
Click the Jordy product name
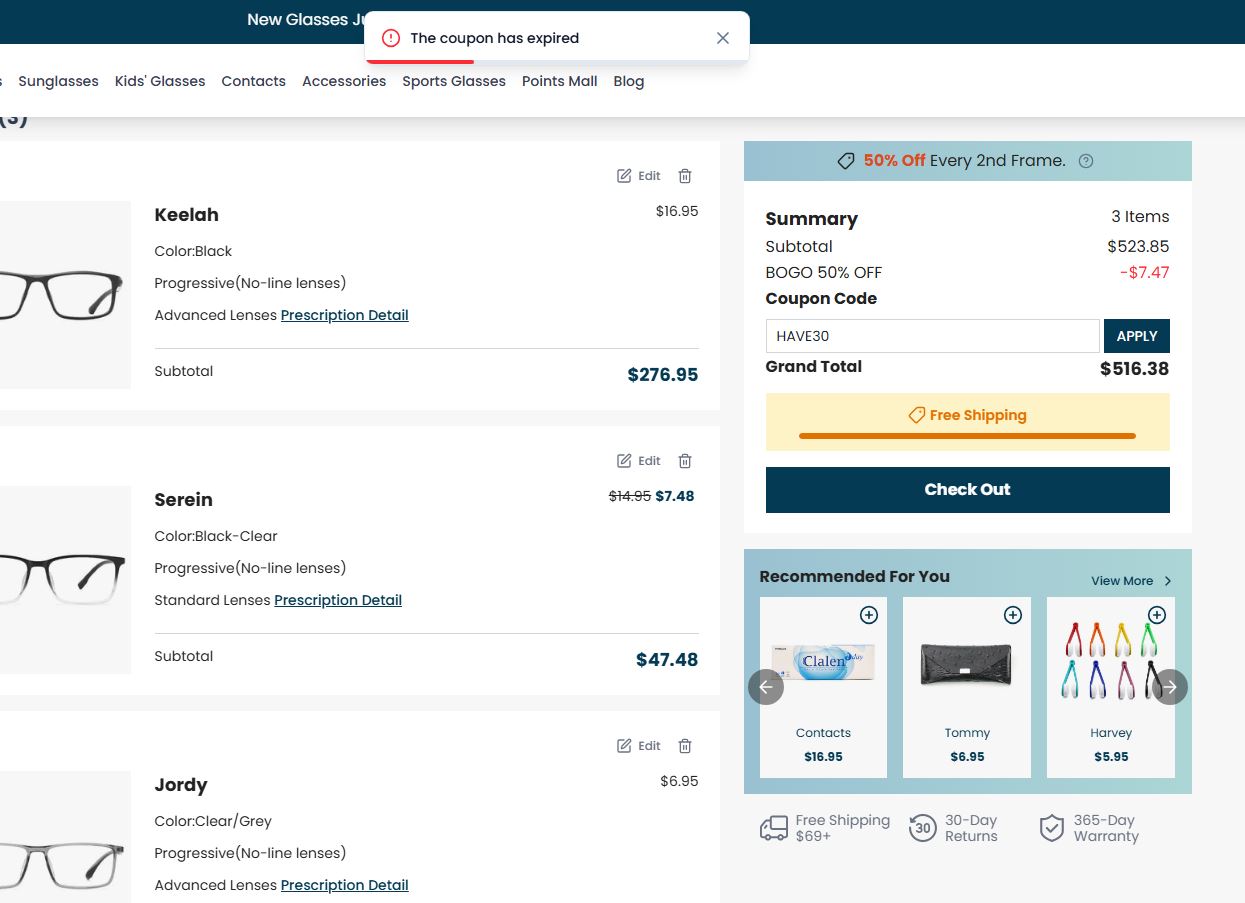coord(181,785)
